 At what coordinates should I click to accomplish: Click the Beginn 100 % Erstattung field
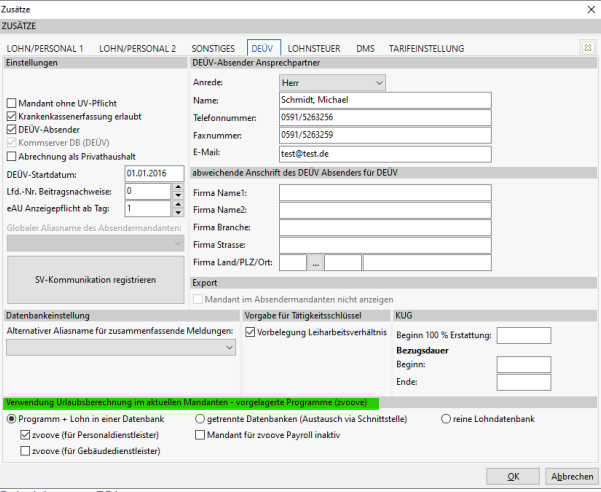[x=524, y=335]
